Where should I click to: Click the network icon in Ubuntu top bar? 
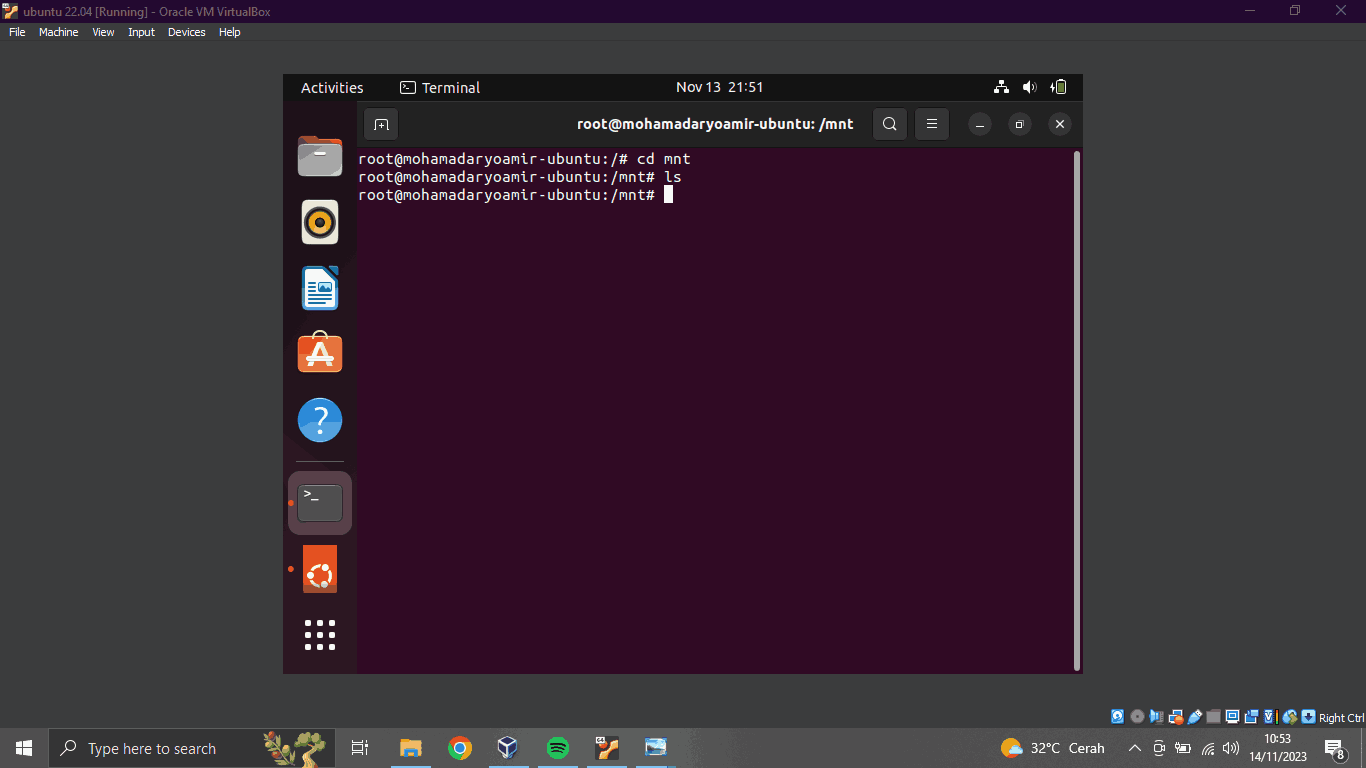point(1001,88)
